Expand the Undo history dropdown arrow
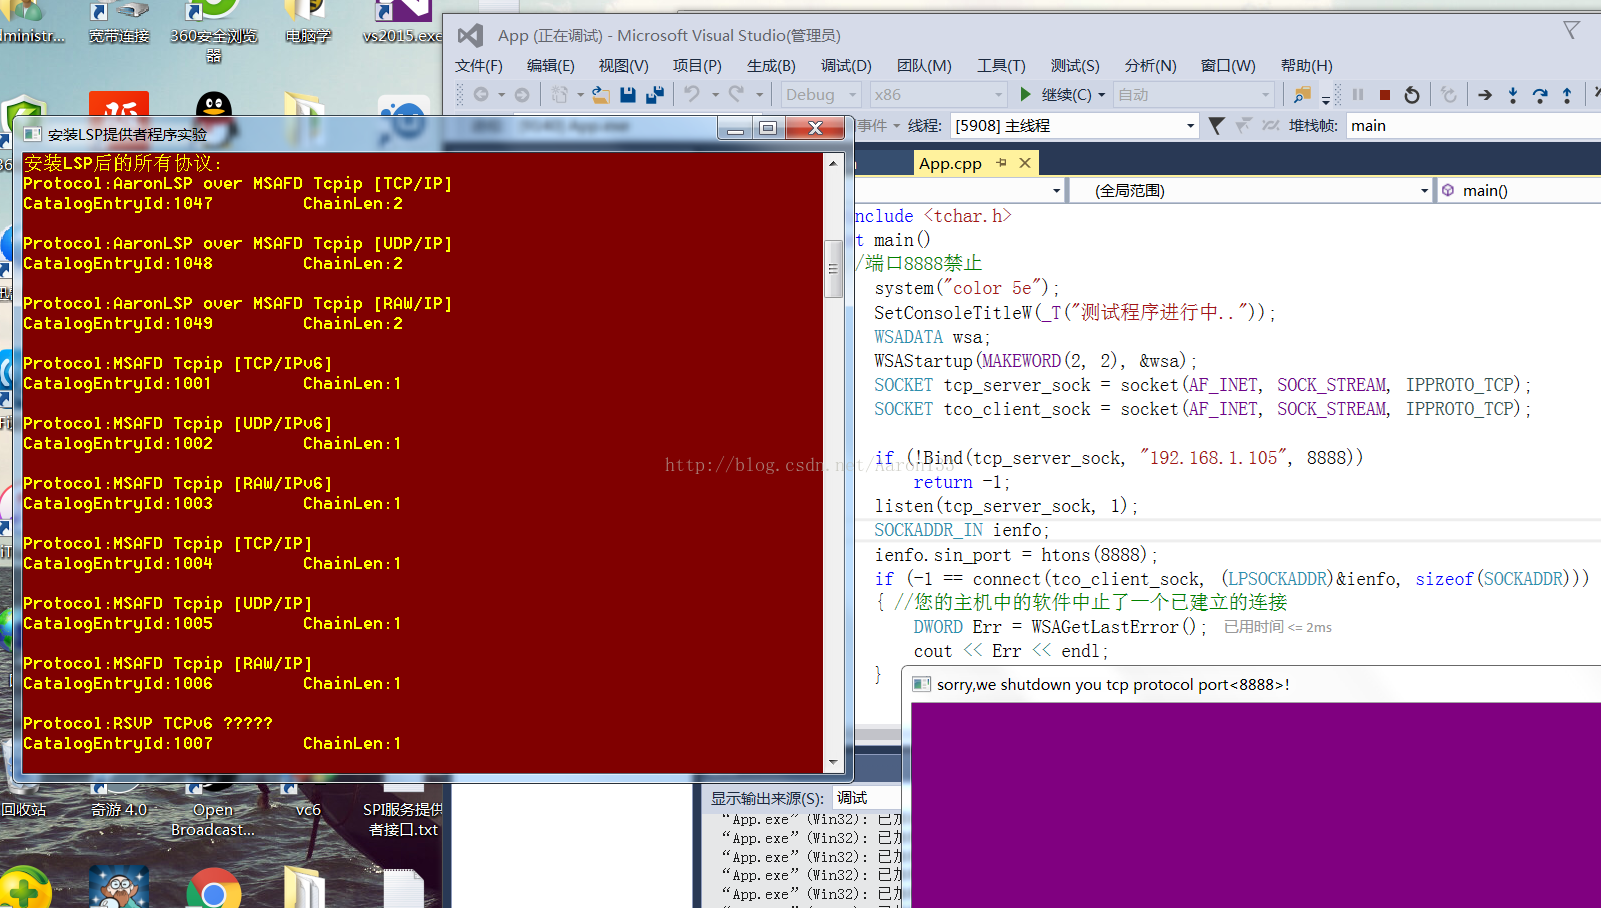Viewport: 1601px width, 908px height. coord(715,95)
